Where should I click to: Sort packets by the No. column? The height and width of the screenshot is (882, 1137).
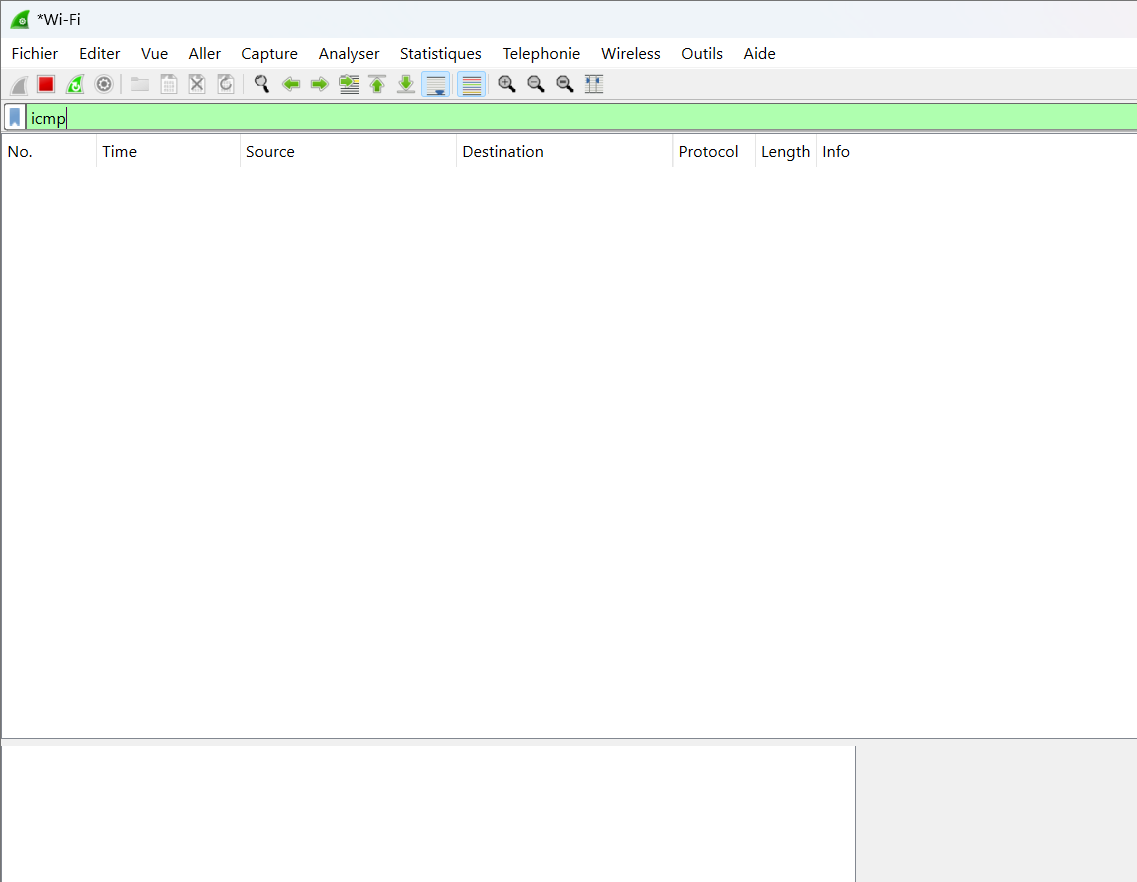point(49,152)
